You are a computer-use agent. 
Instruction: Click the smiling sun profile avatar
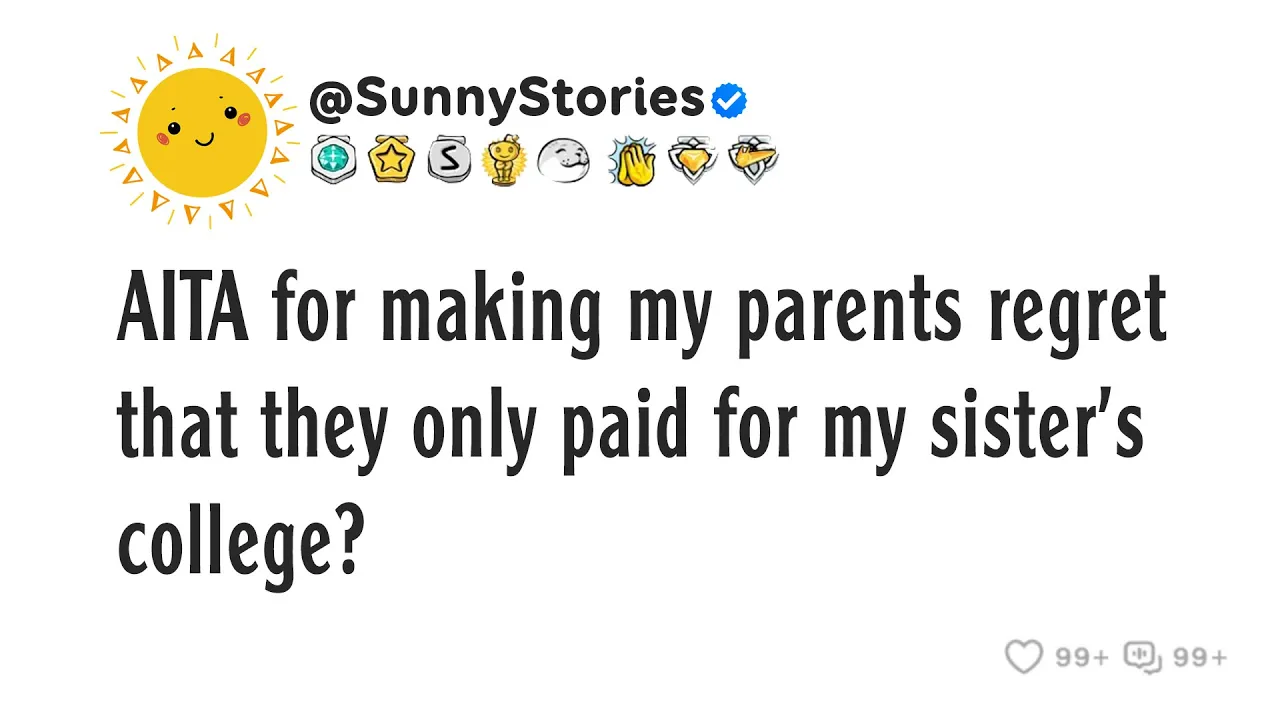(202, 132)
